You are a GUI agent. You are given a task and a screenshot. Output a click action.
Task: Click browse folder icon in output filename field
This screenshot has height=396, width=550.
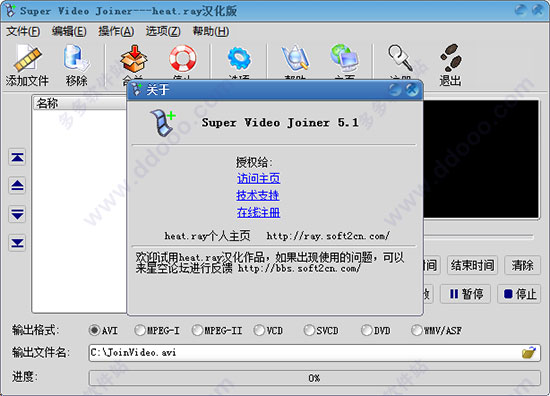click(529, 352)
